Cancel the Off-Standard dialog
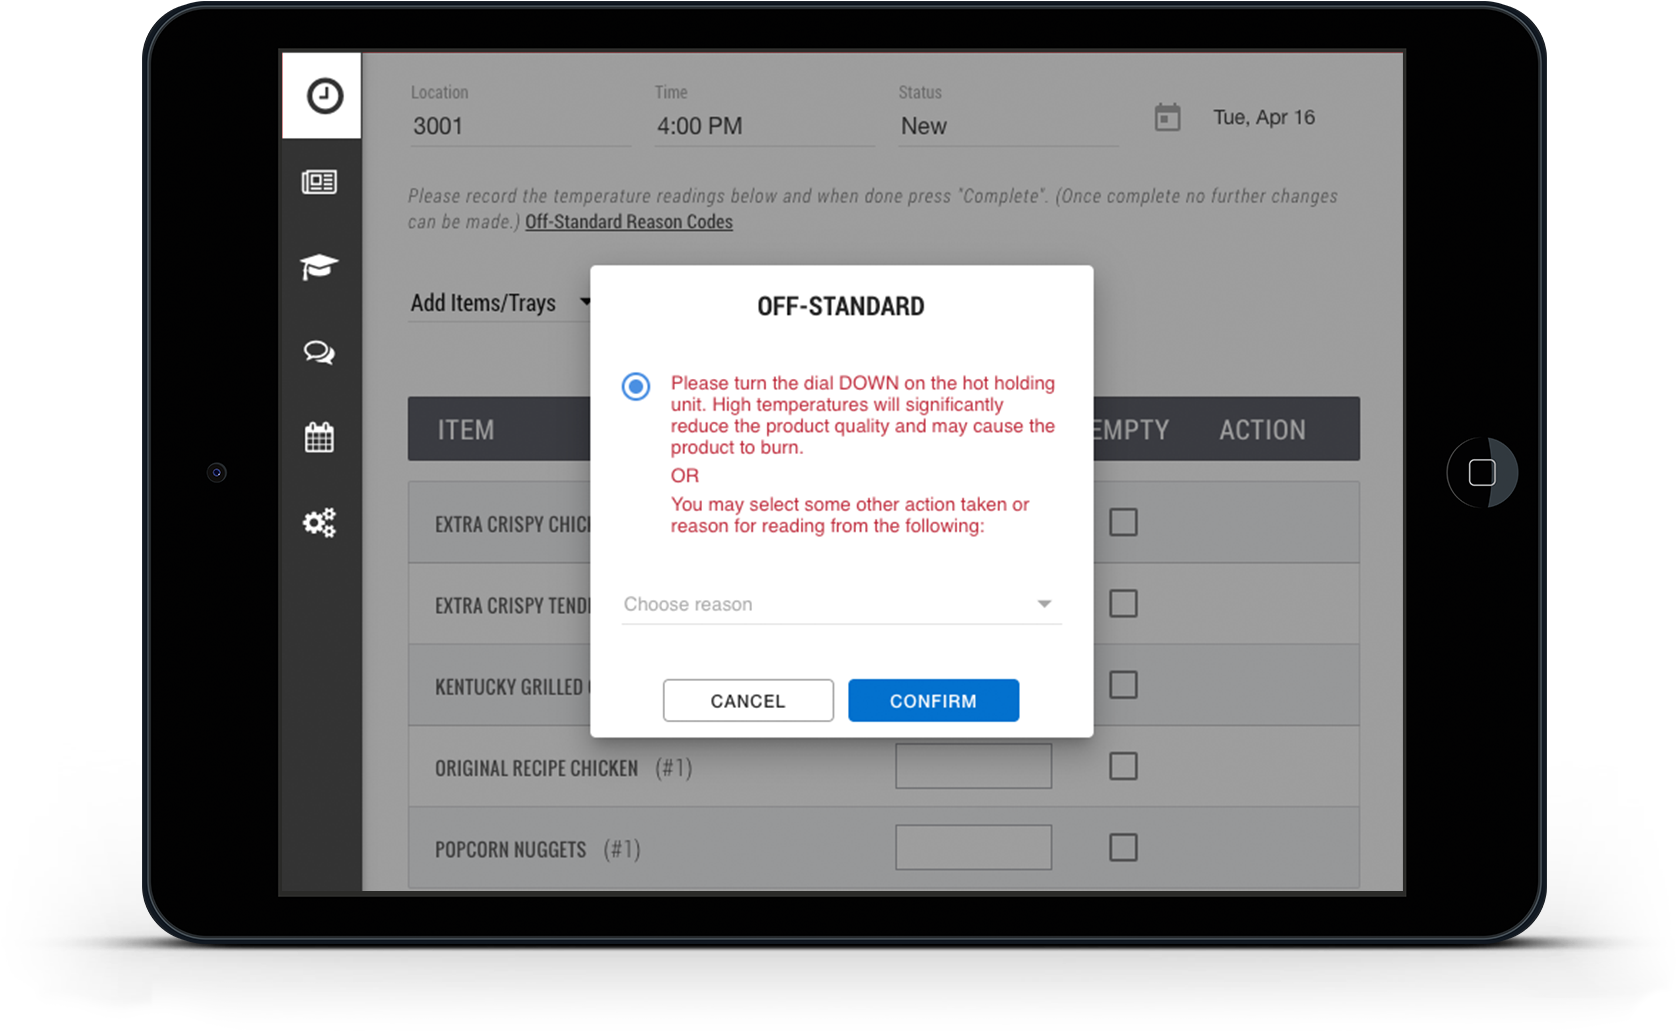1676x1031 pixels. pos(748,701)
